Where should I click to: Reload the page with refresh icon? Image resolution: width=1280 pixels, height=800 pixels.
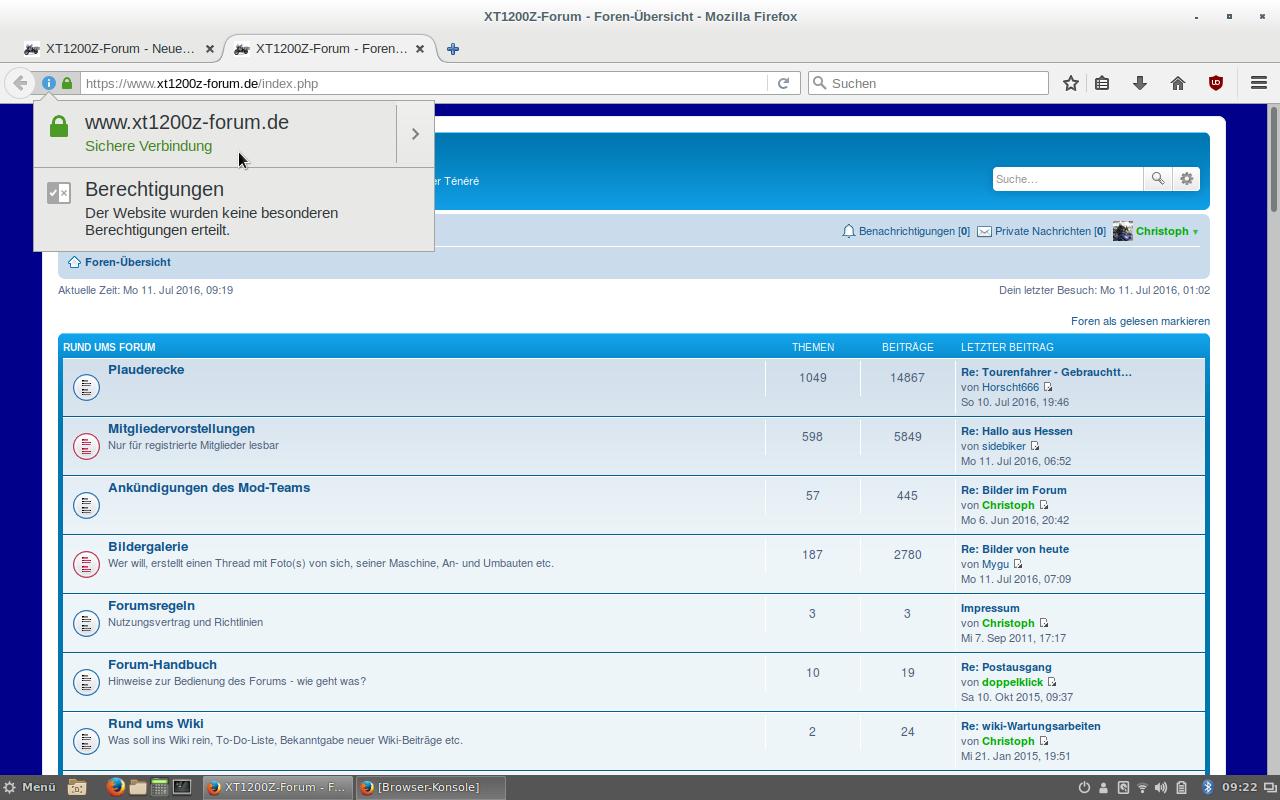(x=783, y=83)
